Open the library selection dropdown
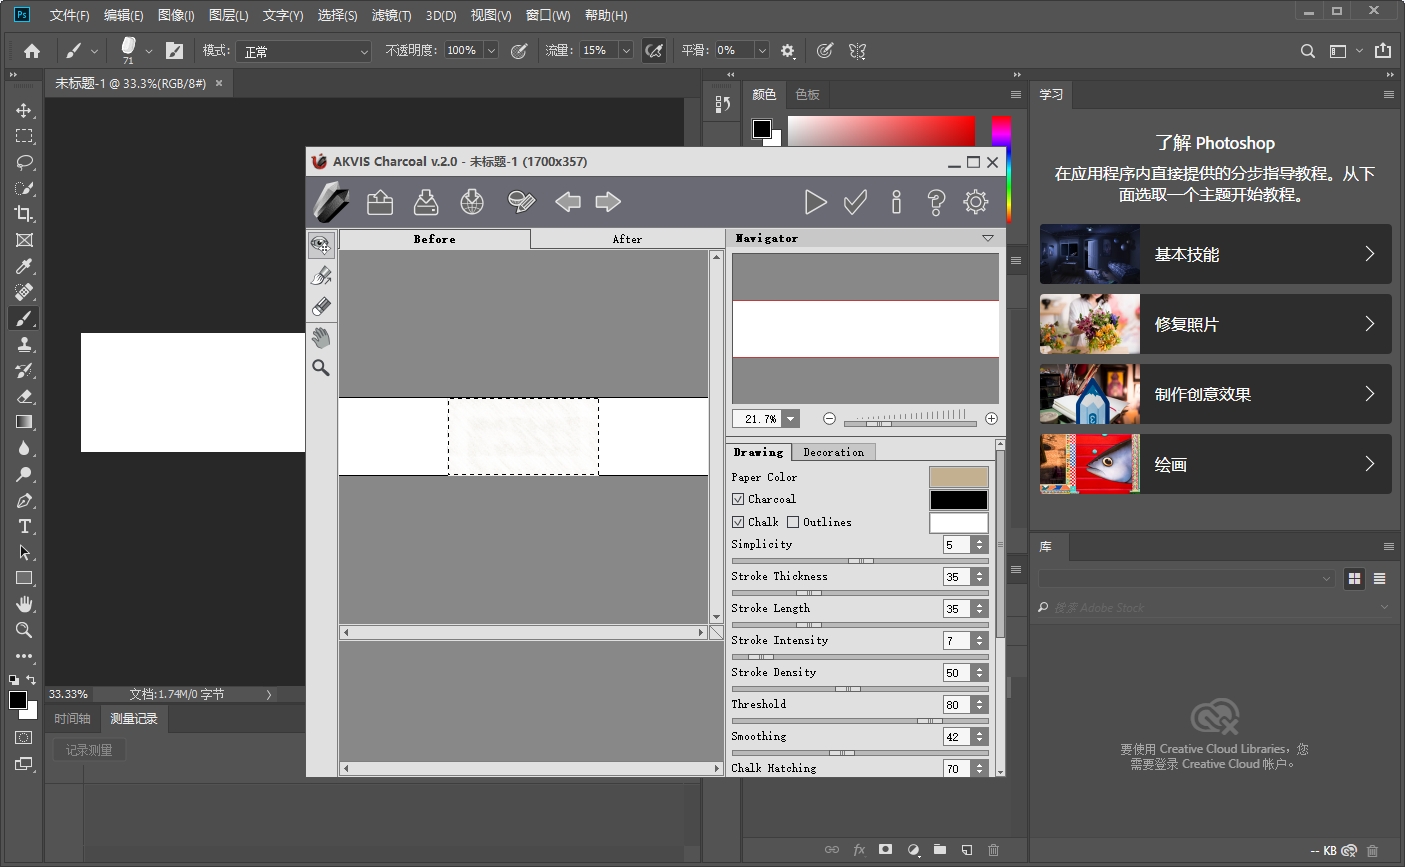This screenshot has width=1405, height=867. [x=1186, y=578]
